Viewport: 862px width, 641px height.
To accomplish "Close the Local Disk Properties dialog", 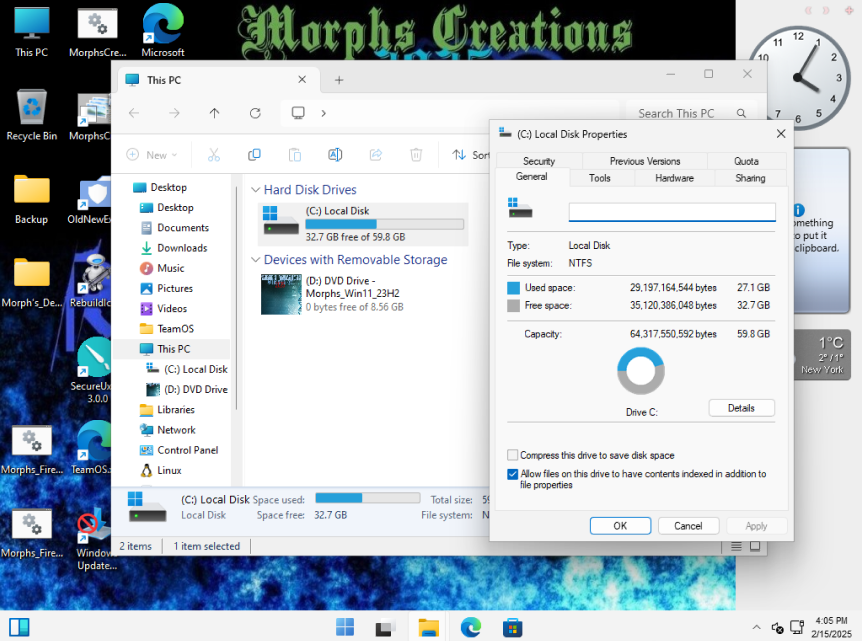I will (x=781, y=134).
